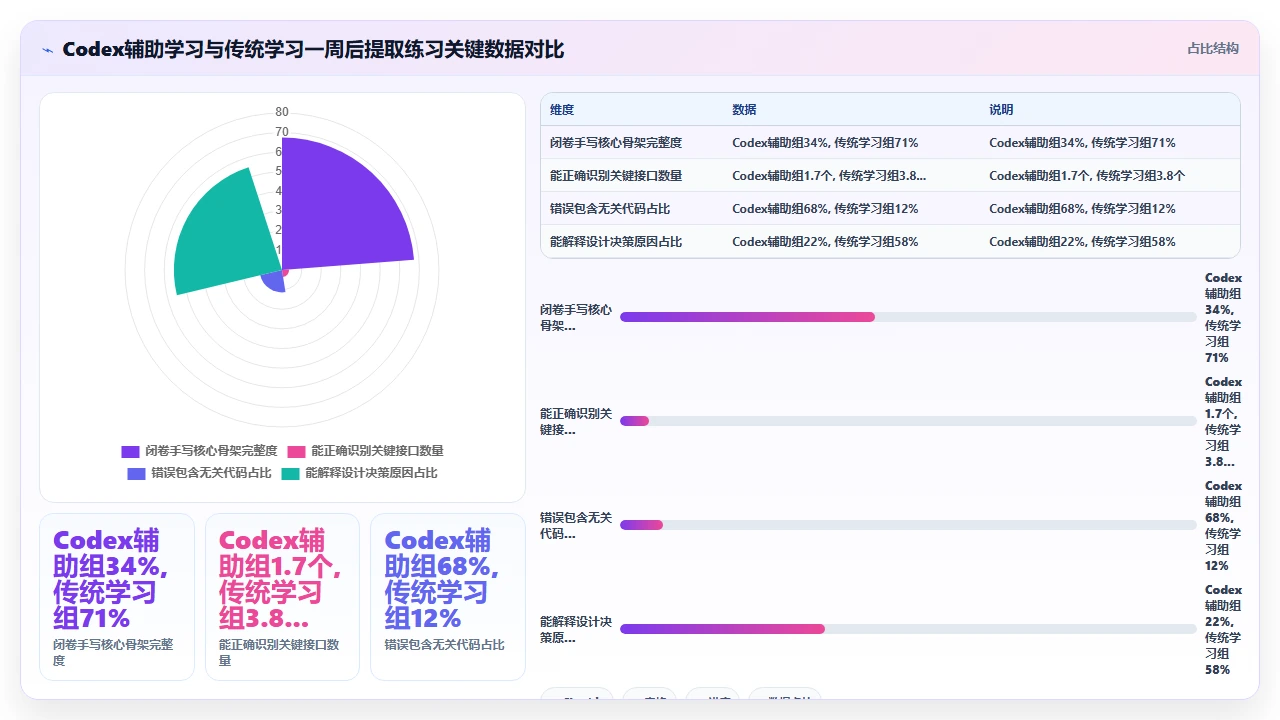
Task: Click the 说明 column header
Action: 1001,110
